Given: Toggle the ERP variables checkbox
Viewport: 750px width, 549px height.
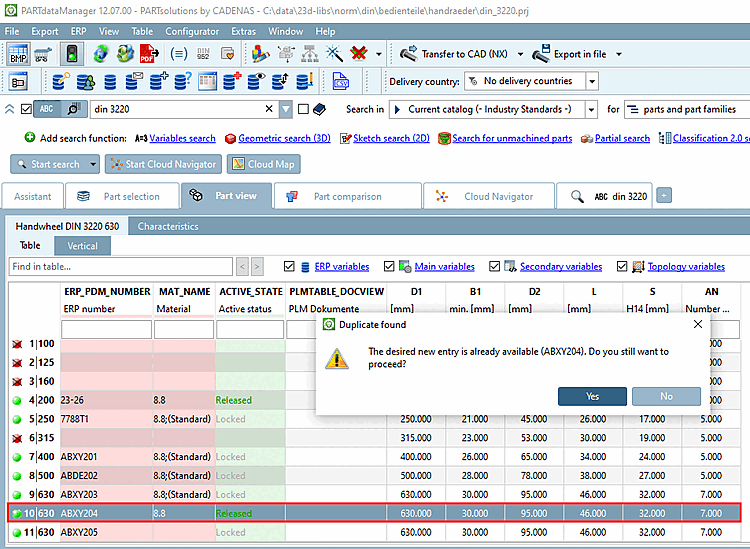Looking at the screenshot, I should click(x=290, y=267).
